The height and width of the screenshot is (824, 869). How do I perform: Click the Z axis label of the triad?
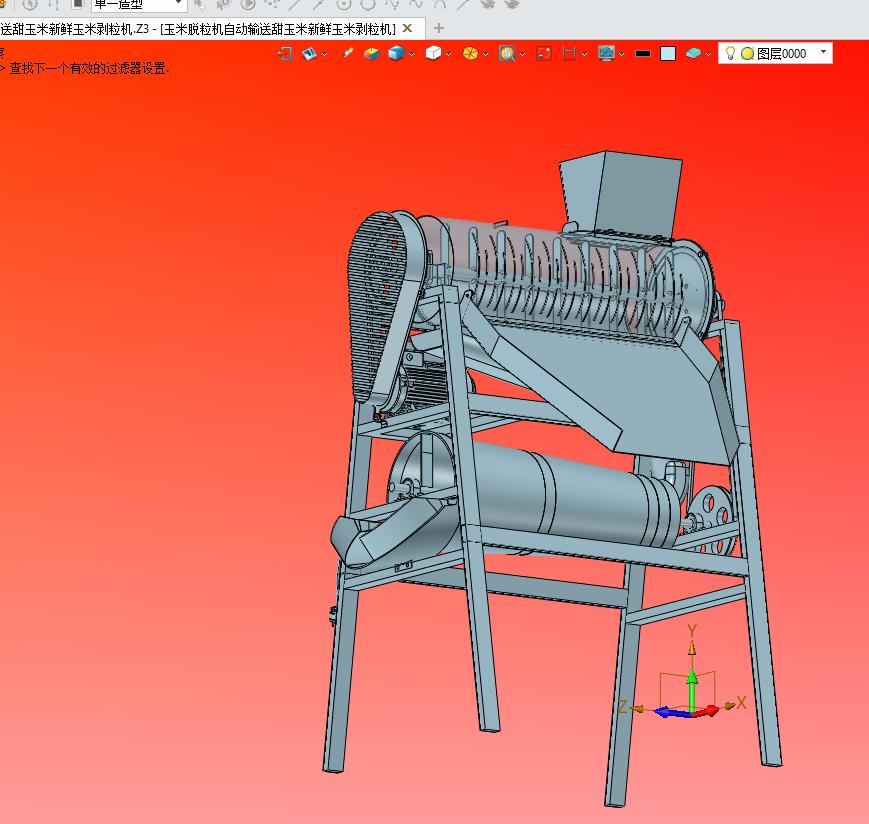click(622, 707)
